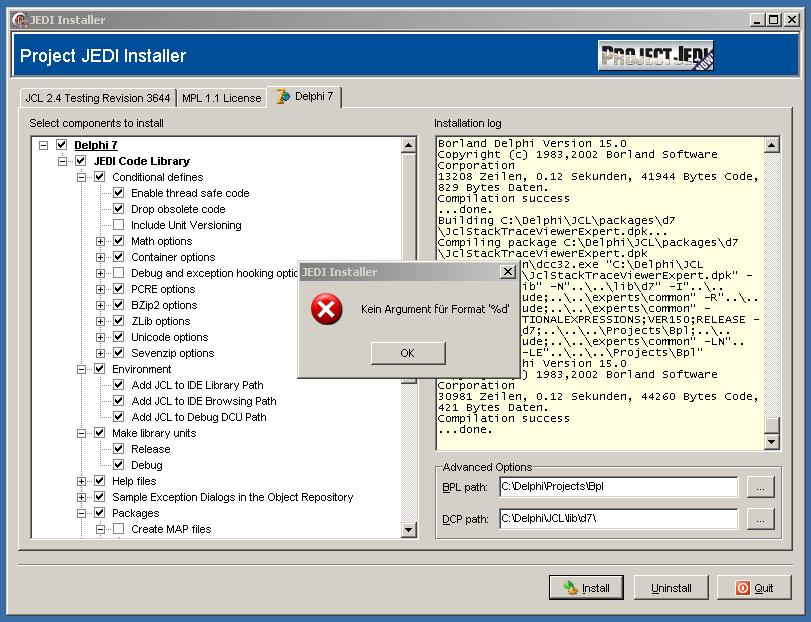Close the error dialog with X
The height and width of the screenshot is (622, 811).
pyautogui.click(x=507, y=272)
